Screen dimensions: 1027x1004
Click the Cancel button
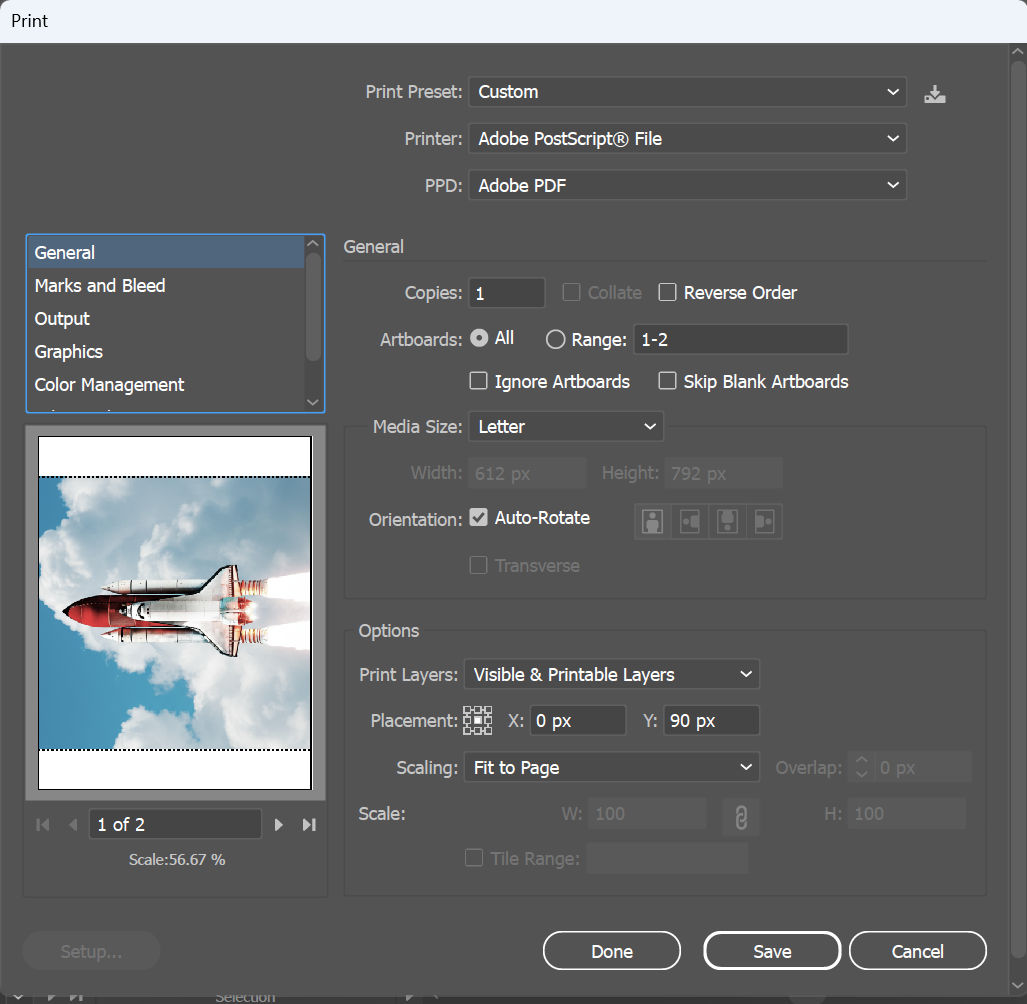pyautogui.click(x=918, y=951)
